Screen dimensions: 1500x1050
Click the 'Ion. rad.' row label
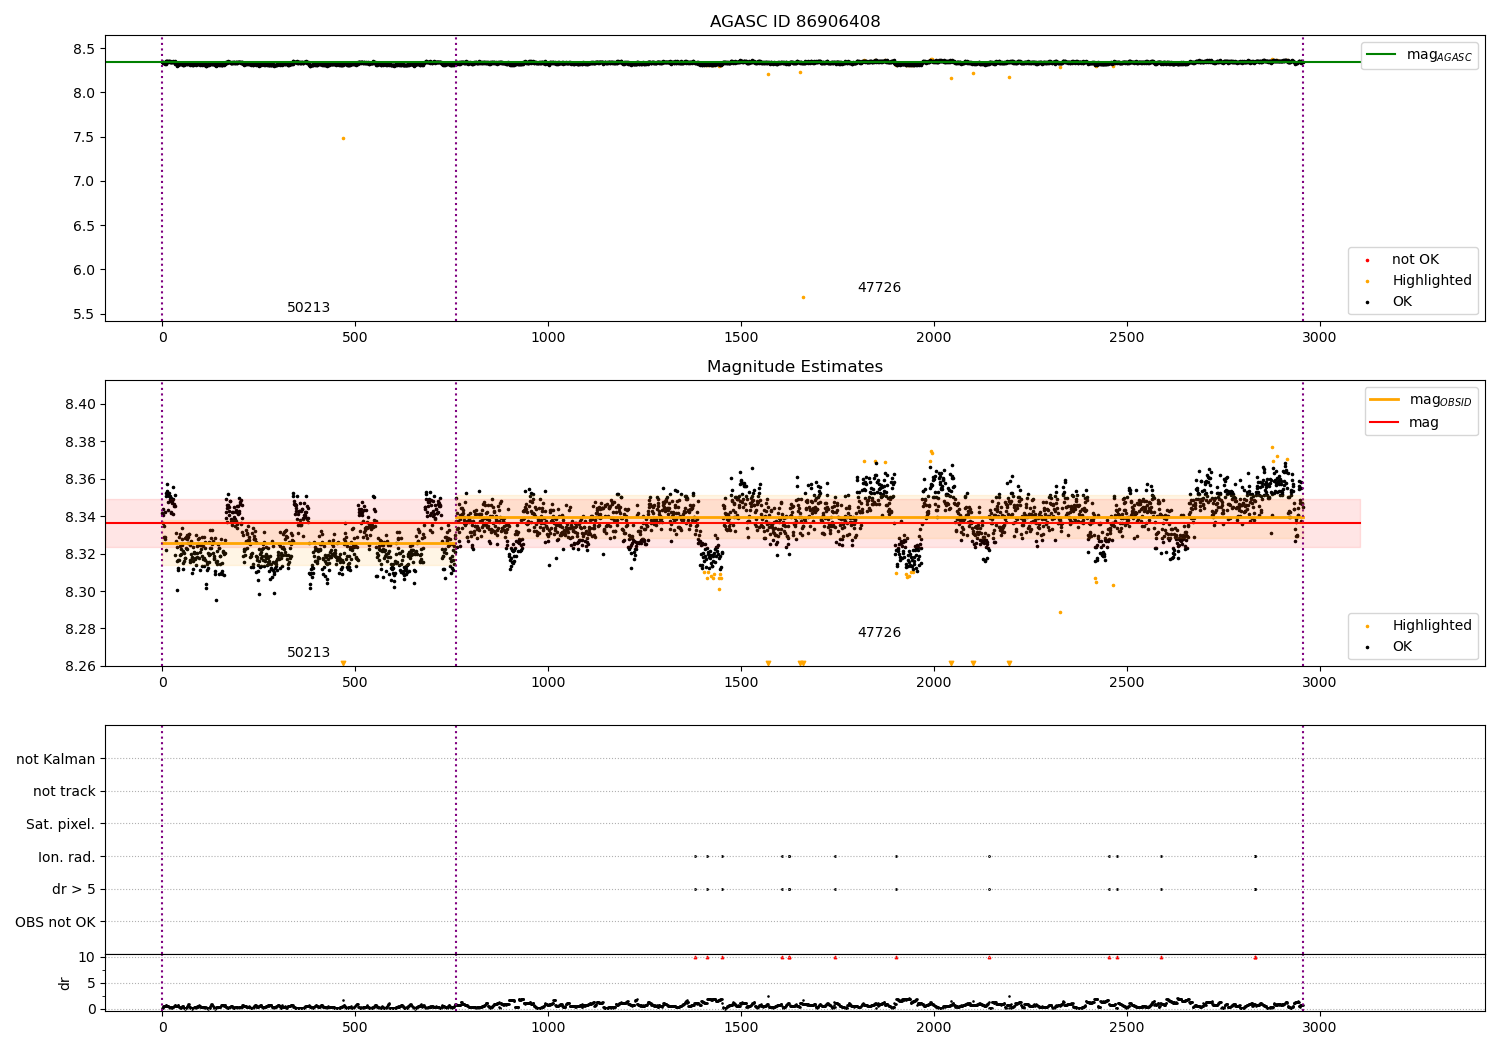(67, 857)
